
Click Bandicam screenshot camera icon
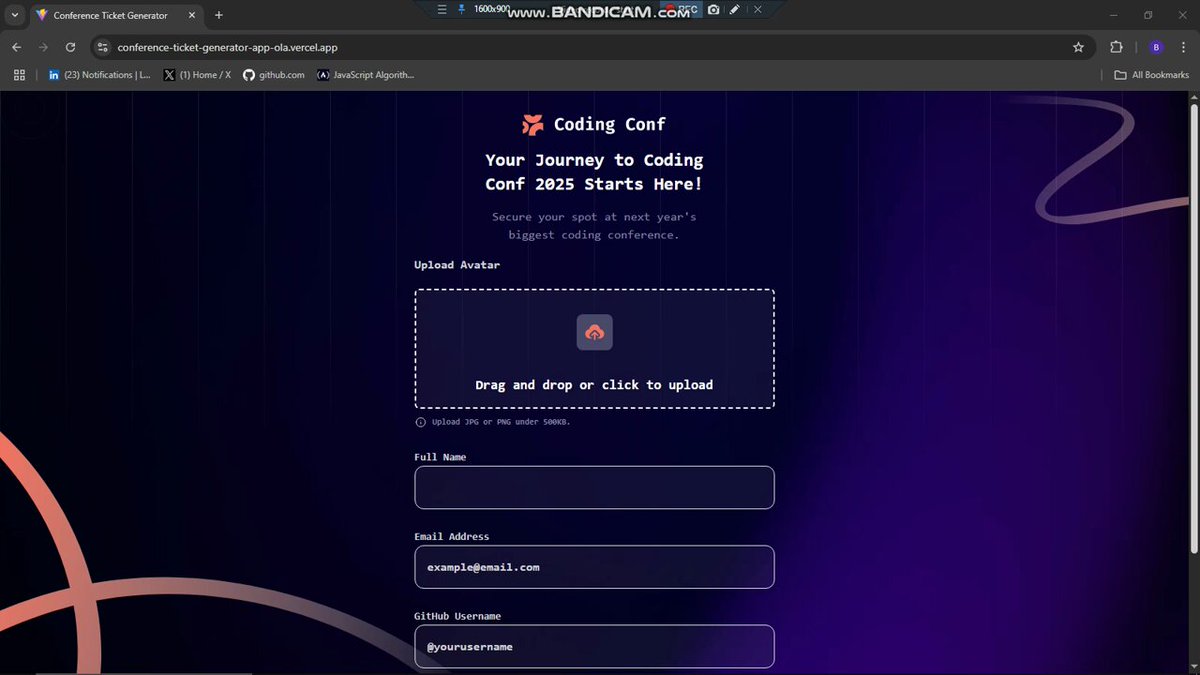pyautogui.click(x=713, y=9)
